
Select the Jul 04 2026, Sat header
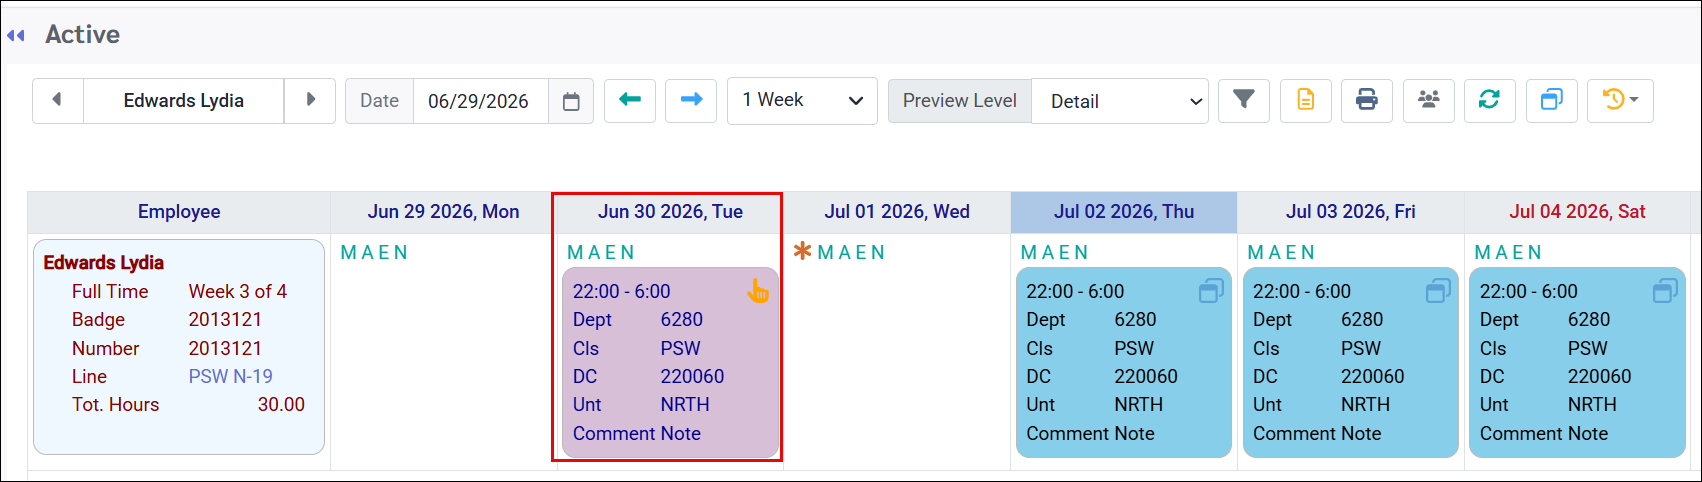point(1578,212)
